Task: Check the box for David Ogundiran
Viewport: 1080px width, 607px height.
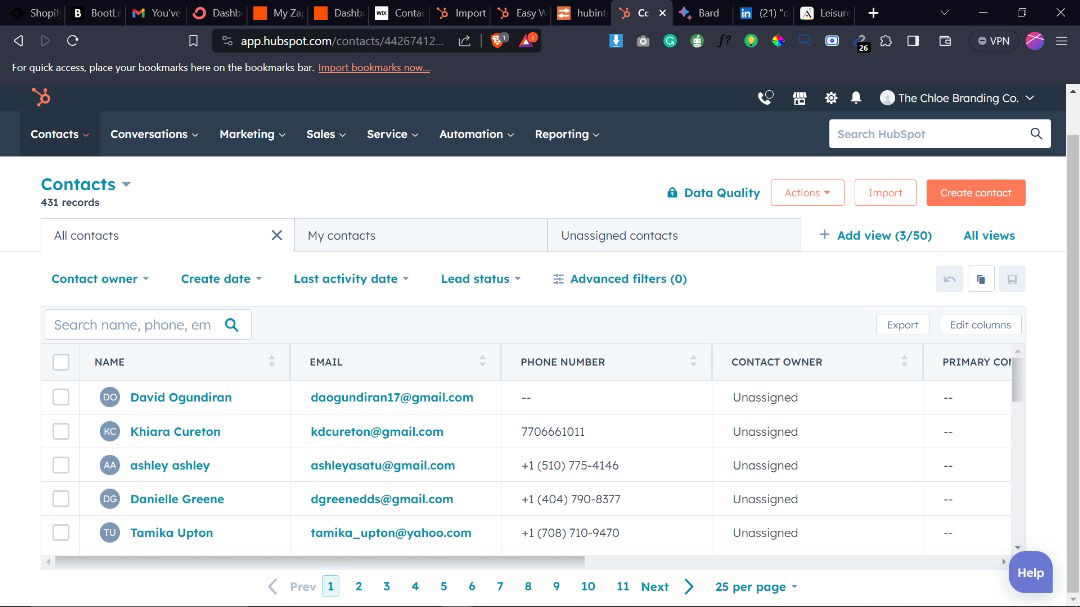Action: pos(61,397)
